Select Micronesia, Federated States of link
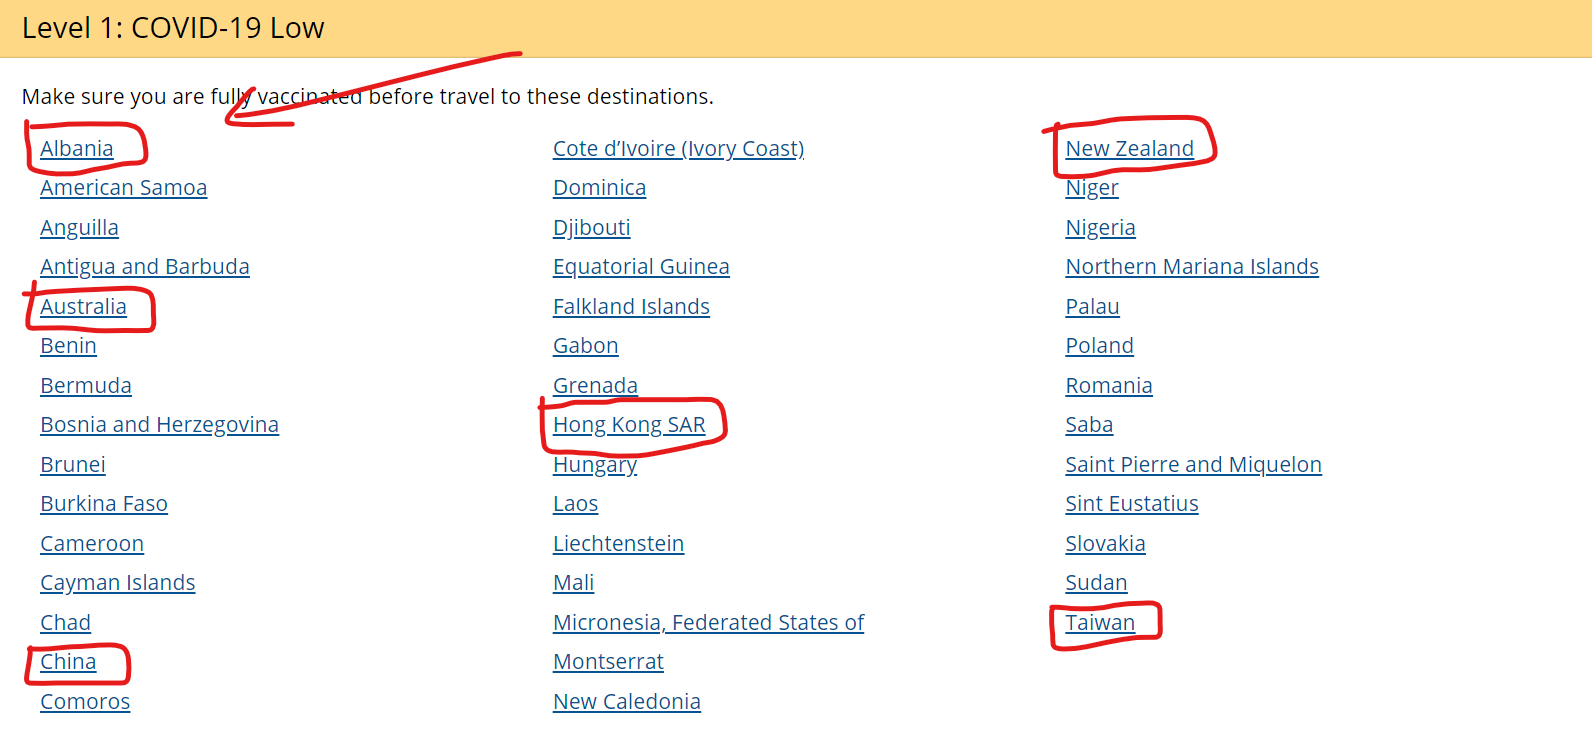 pos(708,623)
